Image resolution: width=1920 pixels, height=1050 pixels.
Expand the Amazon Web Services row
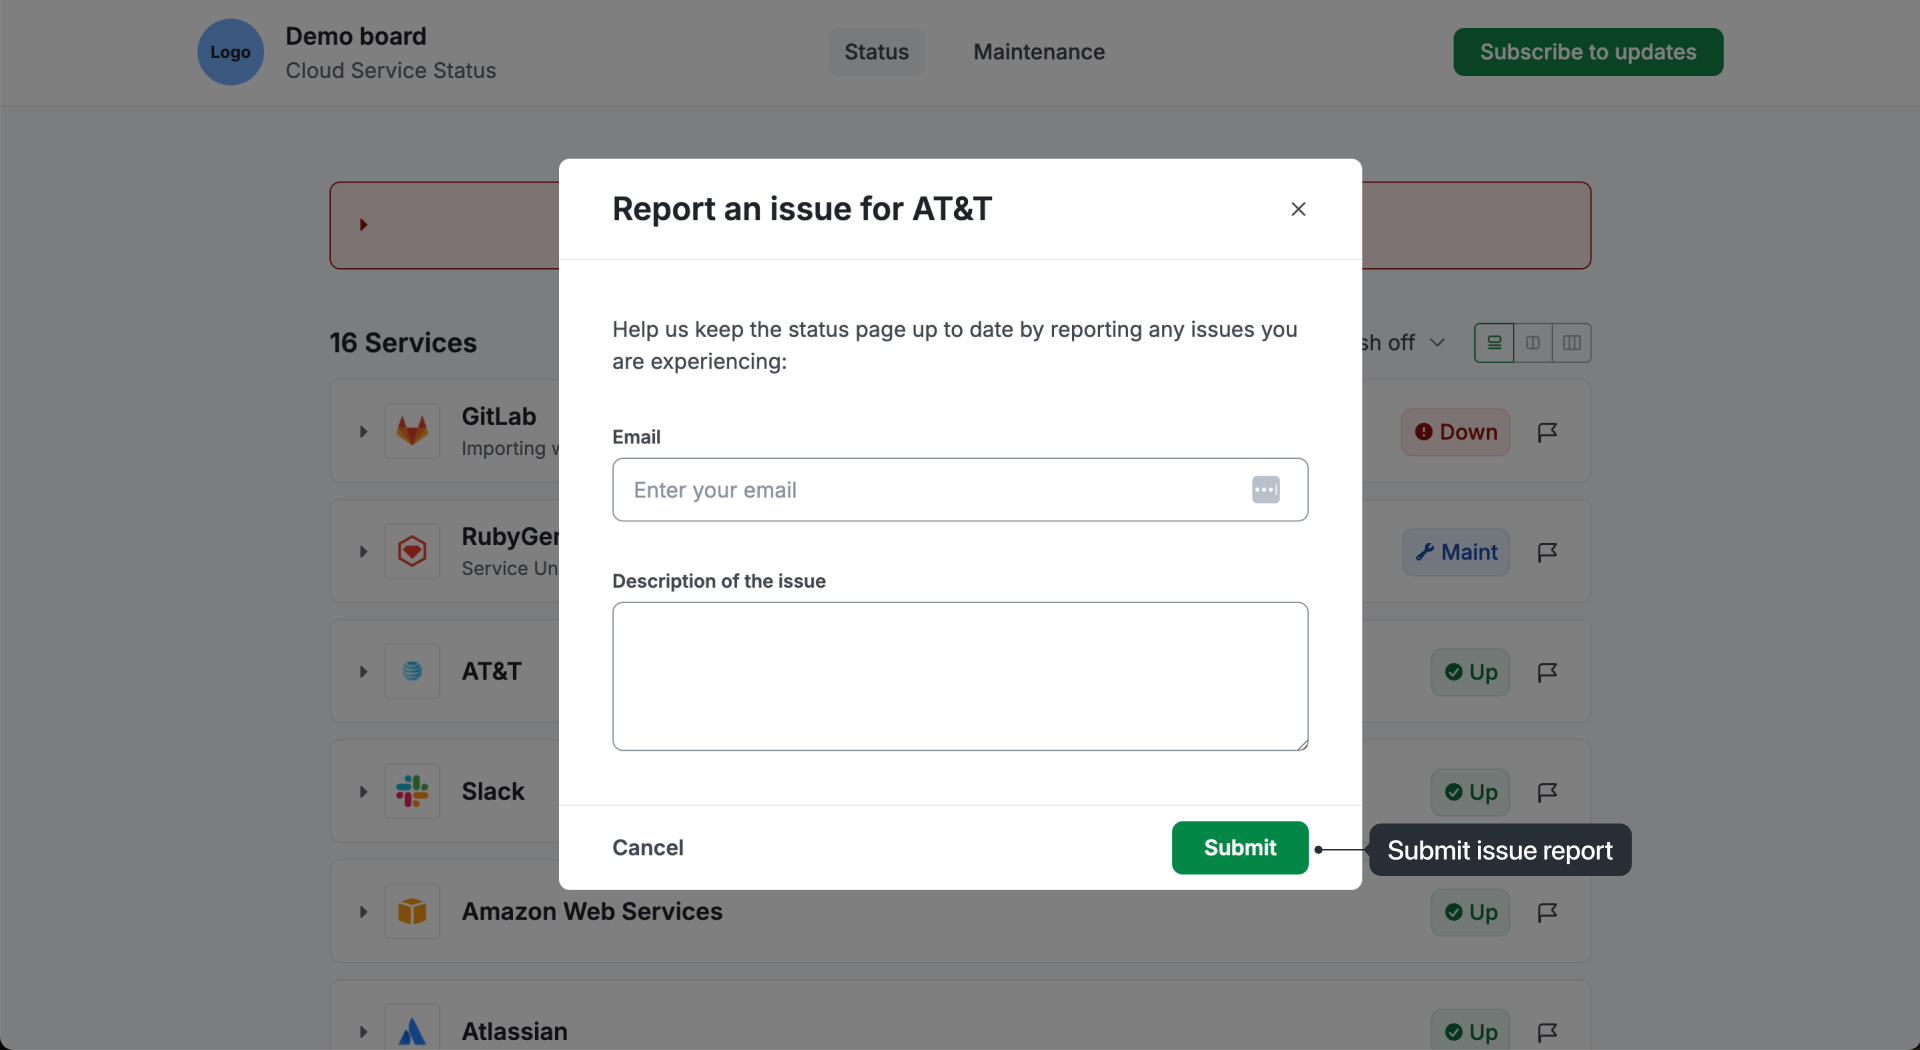363,912
